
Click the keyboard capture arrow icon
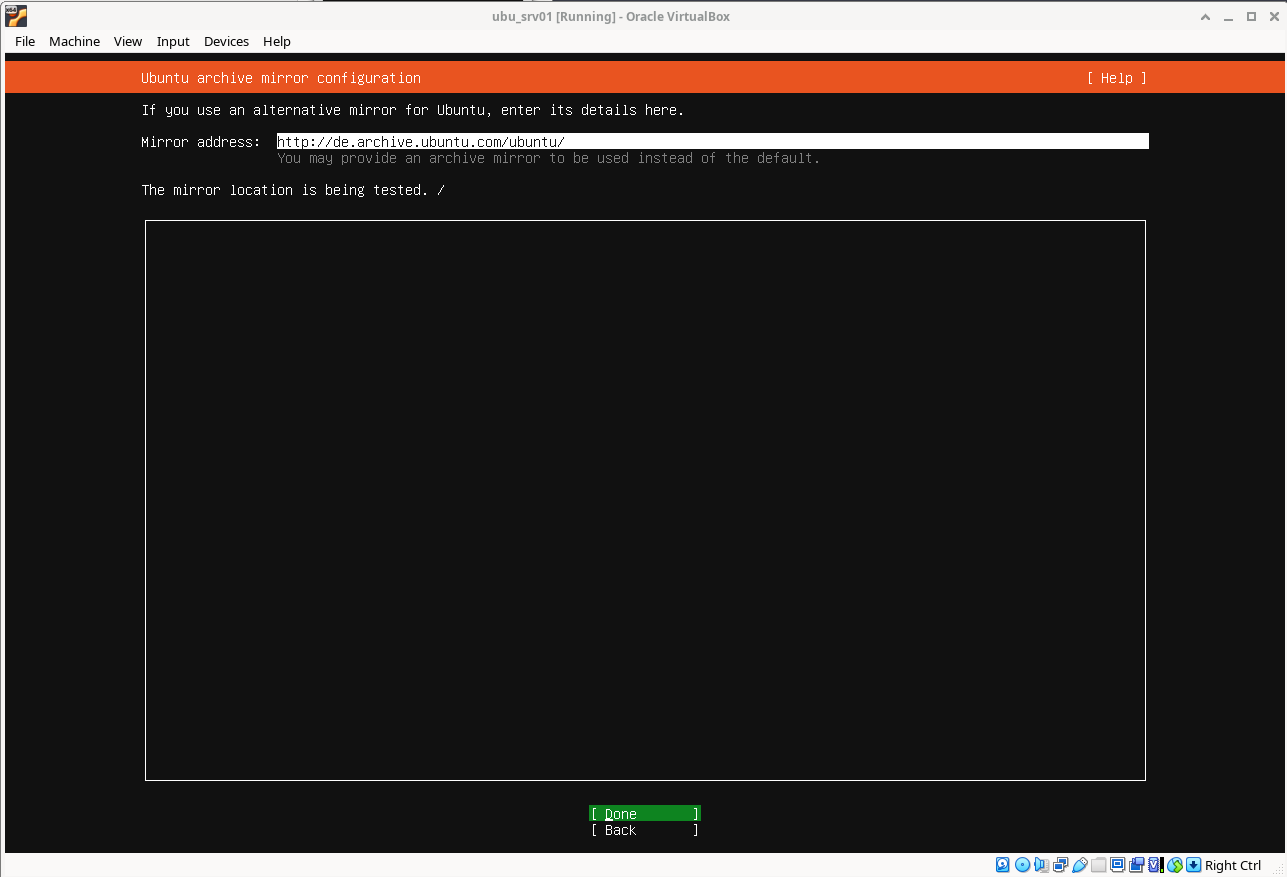[1193, 865]
